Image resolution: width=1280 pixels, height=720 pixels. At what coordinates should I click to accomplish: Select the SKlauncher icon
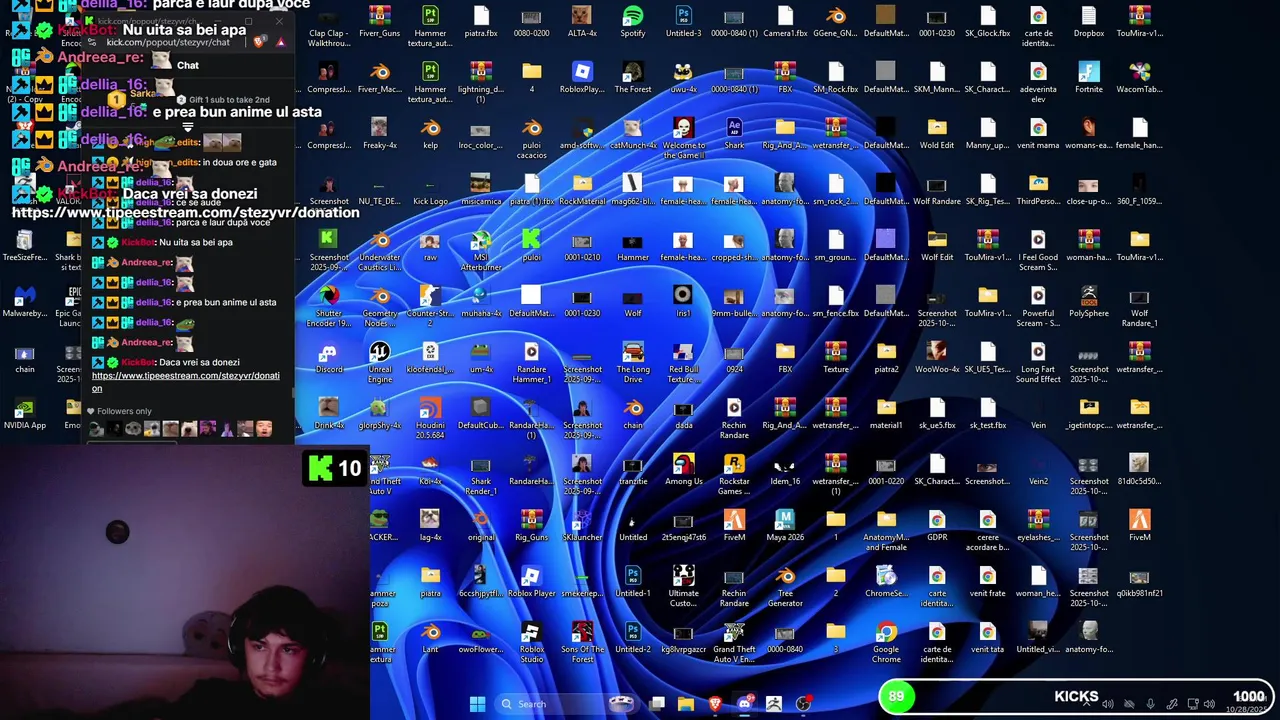coord(582,526)
